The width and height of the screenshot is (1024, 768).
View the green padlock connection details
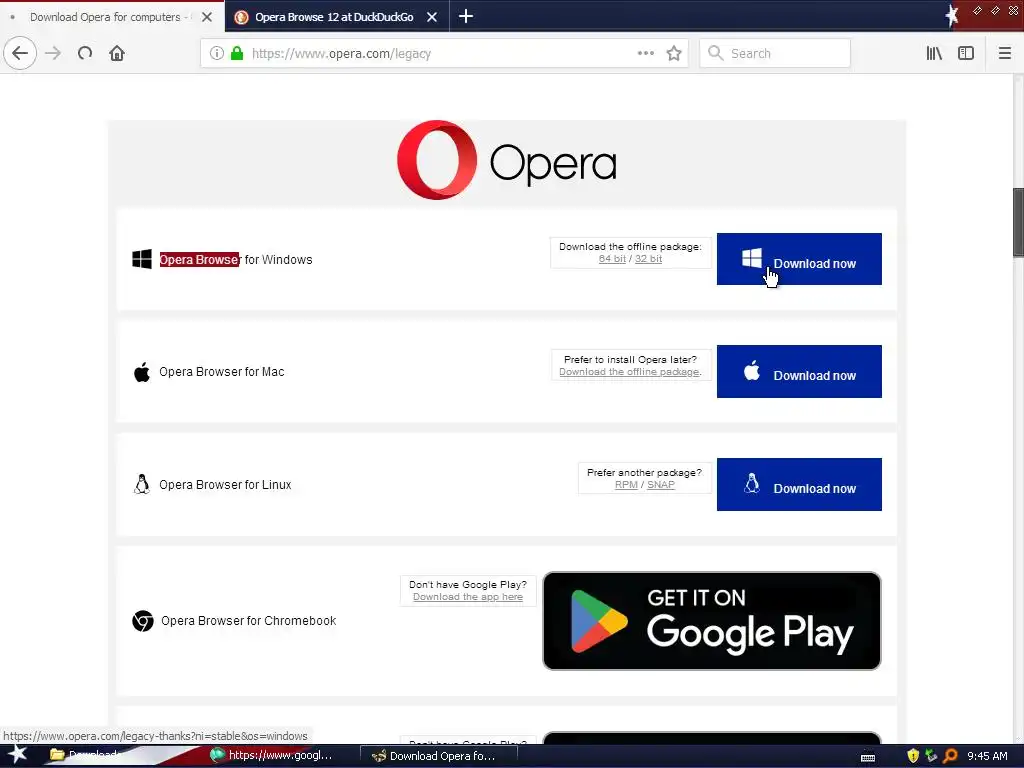[x=237, y=53]
